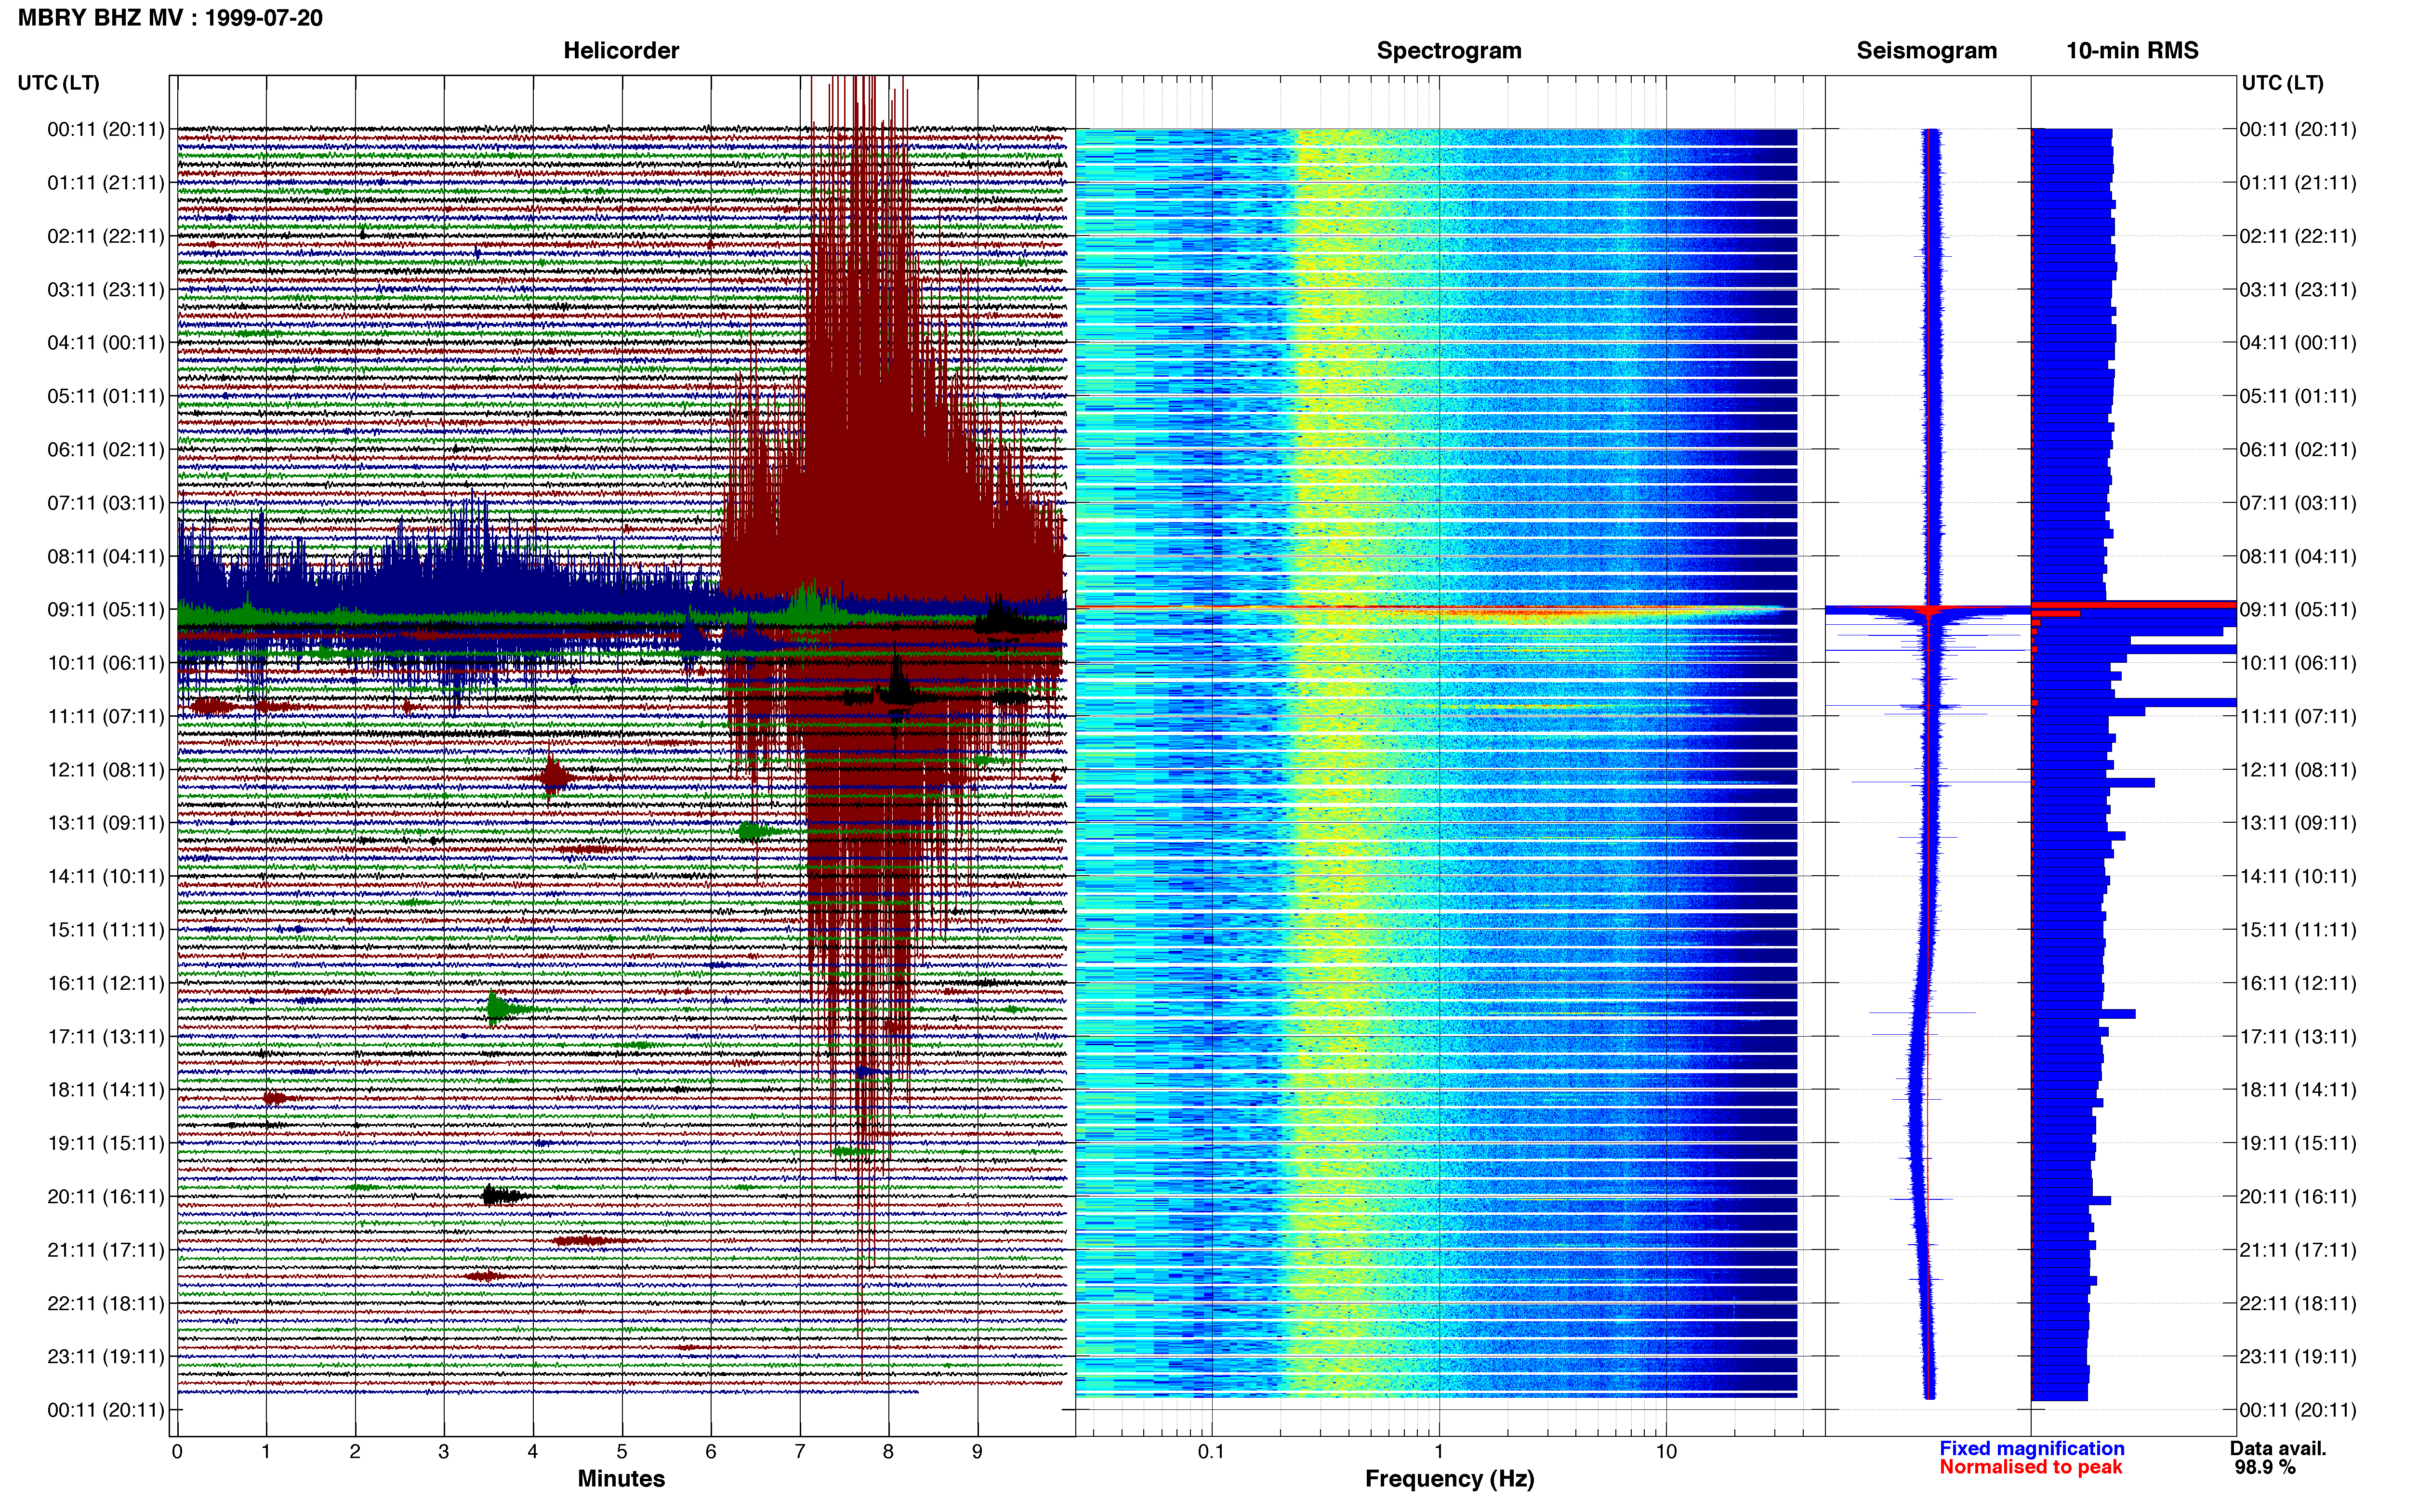Click the right-side '17:11 (13:11)' time label
2418x1512 pixels.
tap(2298, 1037)
